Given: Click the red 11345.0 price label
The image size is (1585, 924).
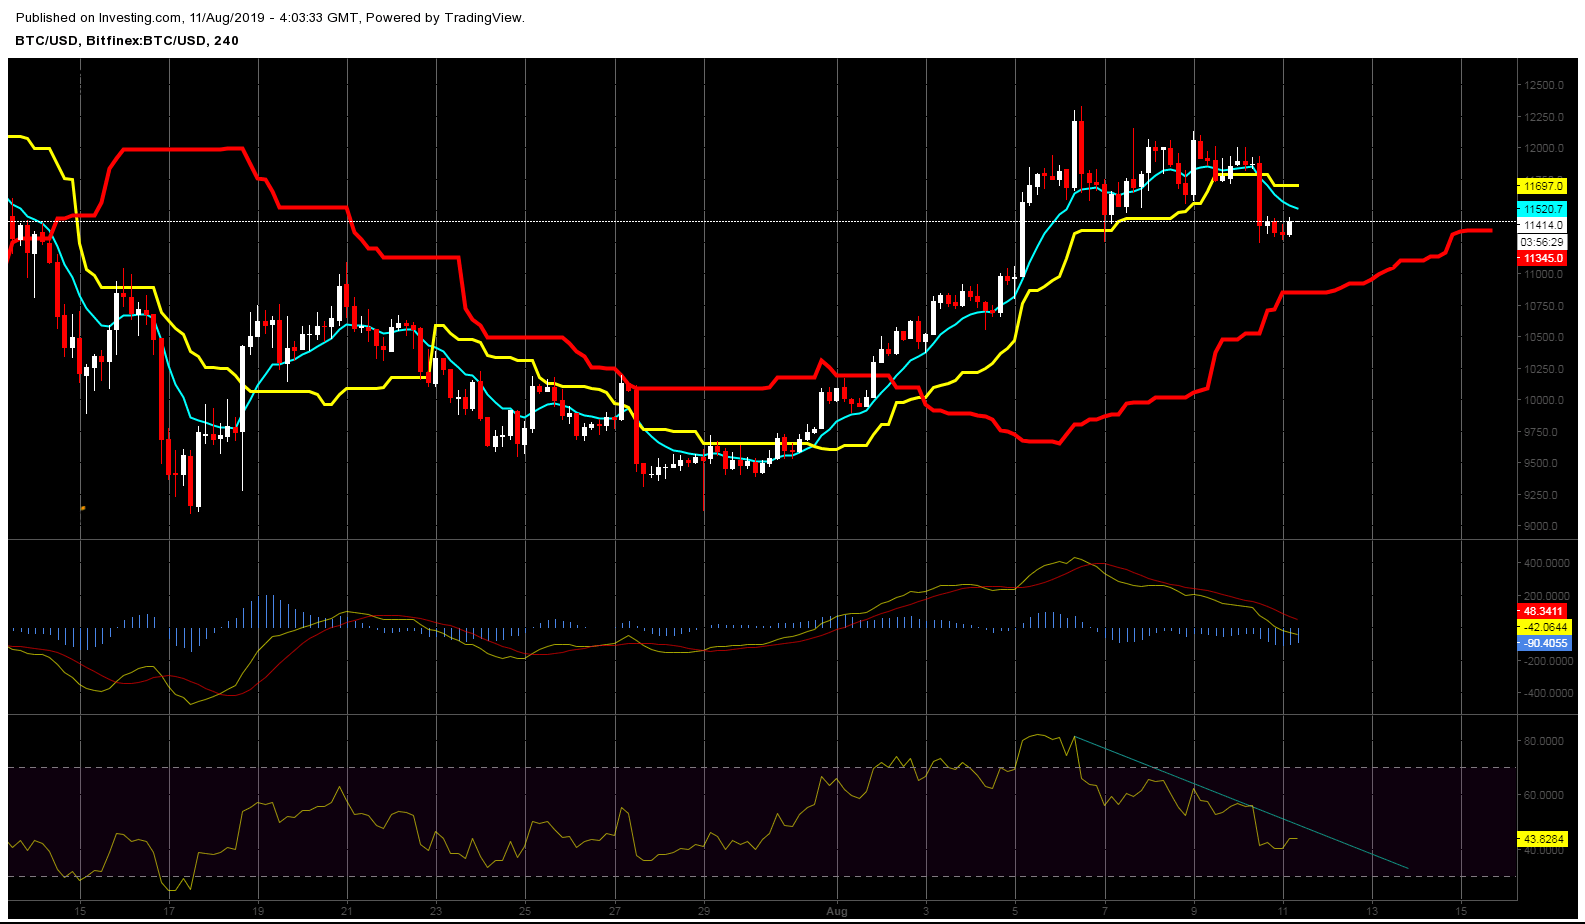Looking at the screenshot, I should pyautogui.click(x=1542, y=259).
